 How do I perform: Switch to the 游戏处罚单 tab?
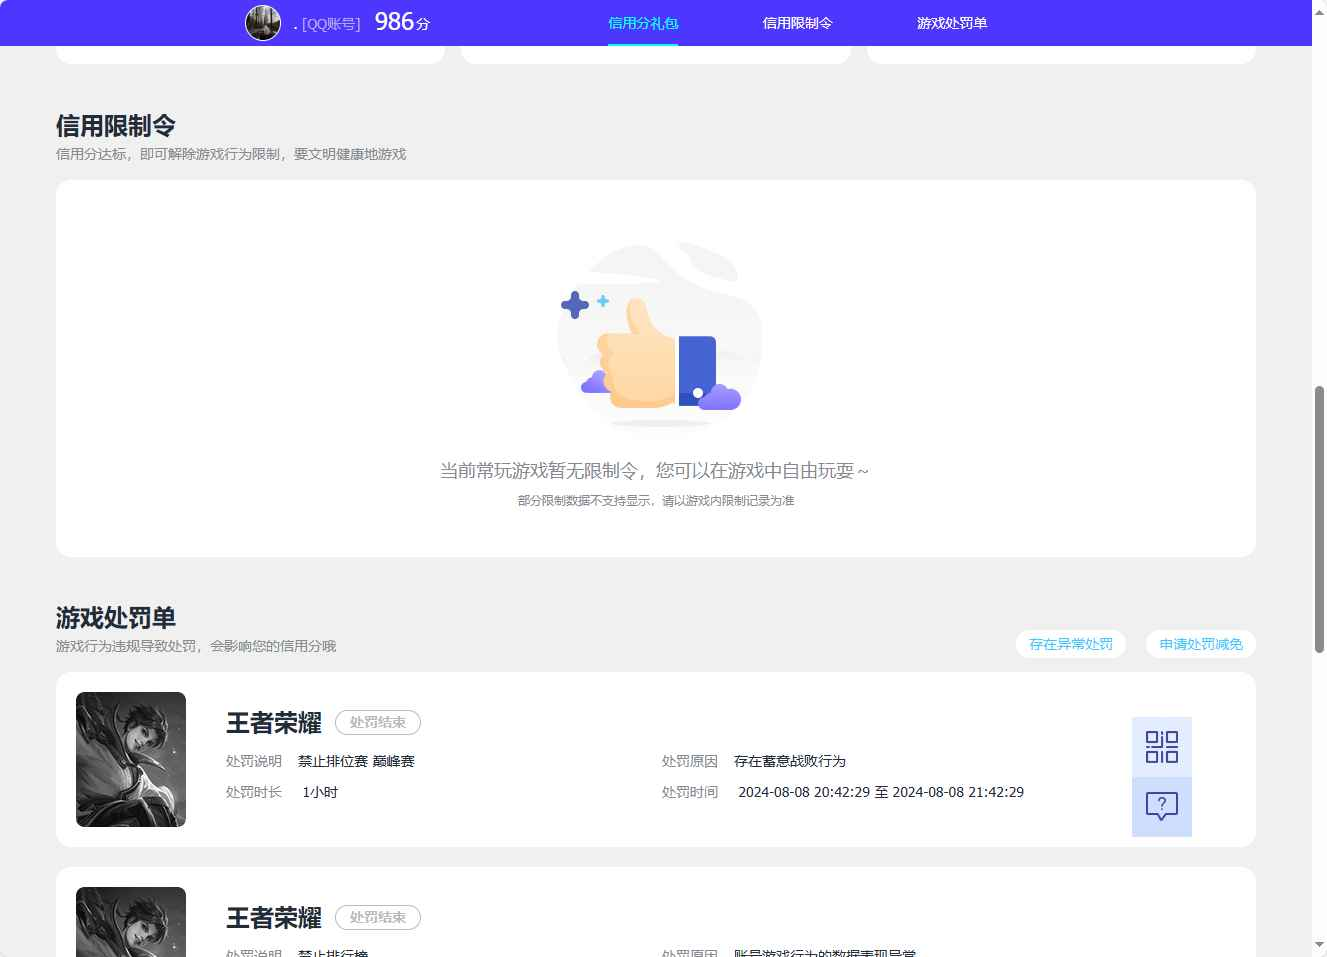[x=952, y=23]
